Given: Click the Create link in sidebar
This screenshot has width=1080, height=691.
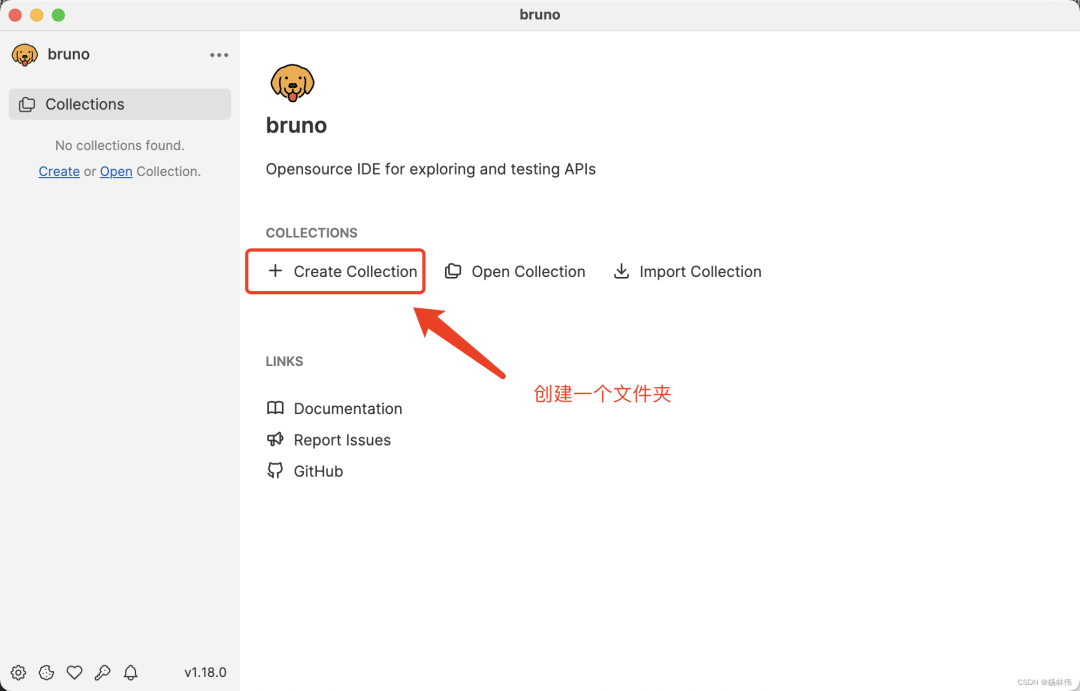Looking at the screenshot, I should pyautogui.click(x=59, y=172).
